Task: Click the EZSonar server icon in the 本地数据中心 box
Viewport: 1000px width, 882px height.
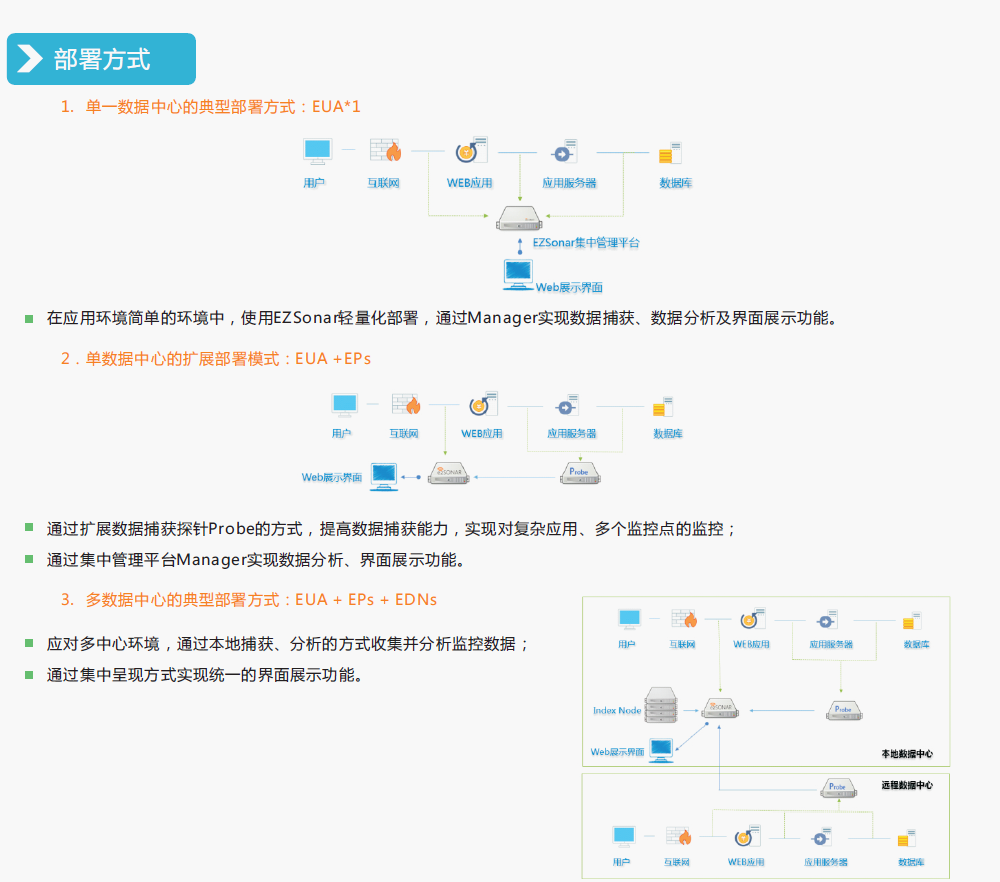Action: click(721, 708)
